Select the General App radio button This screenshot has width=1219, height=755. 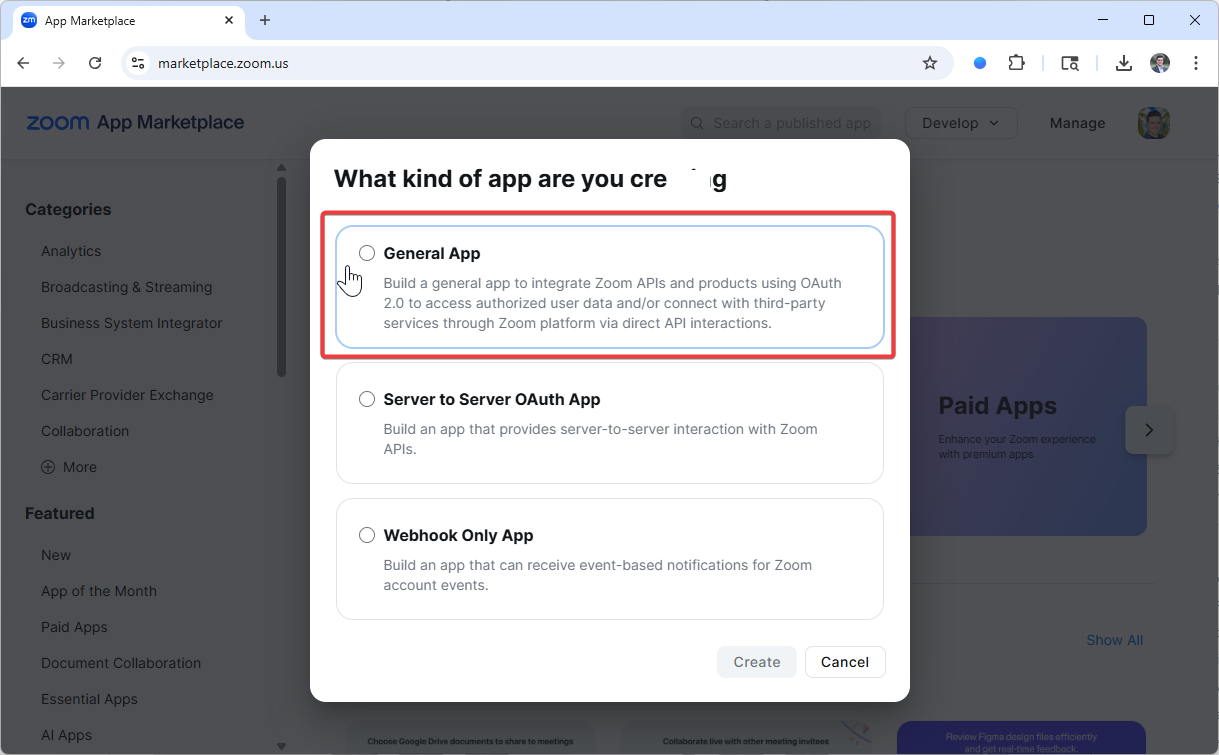(367, 253)
